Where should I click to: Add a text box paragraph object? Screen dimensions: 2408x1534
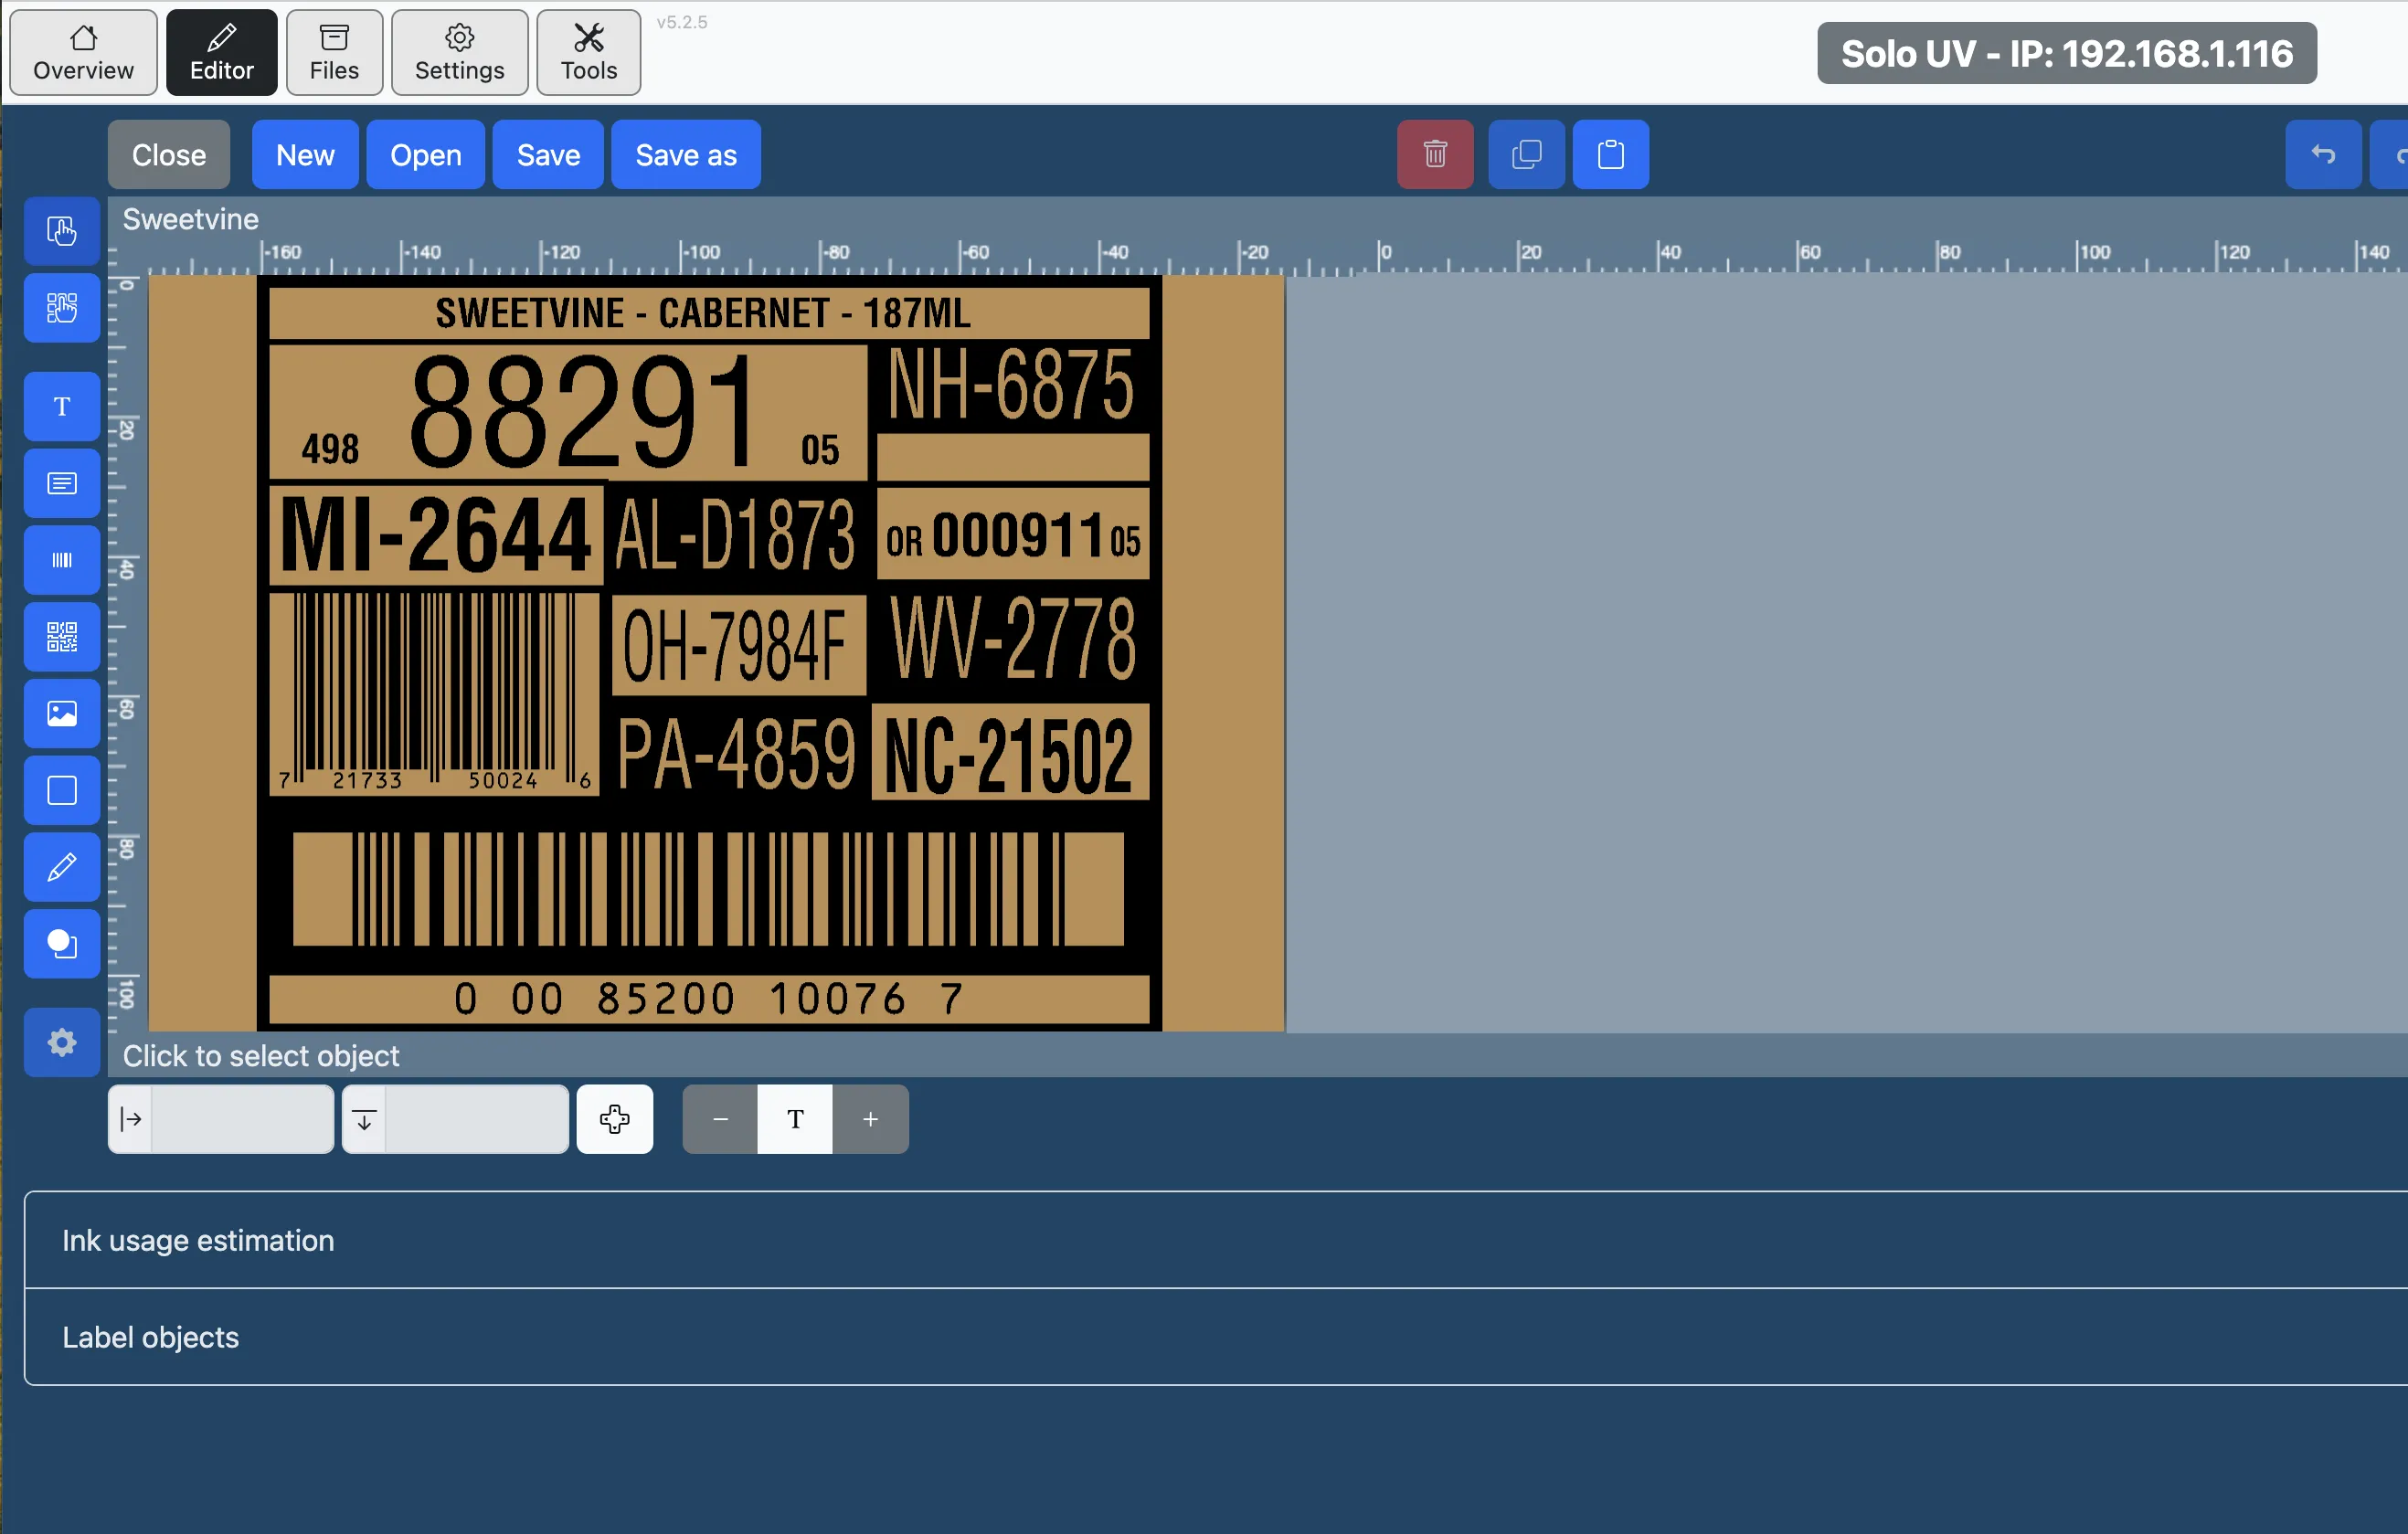pyautogui.click(x=62, y=483)
